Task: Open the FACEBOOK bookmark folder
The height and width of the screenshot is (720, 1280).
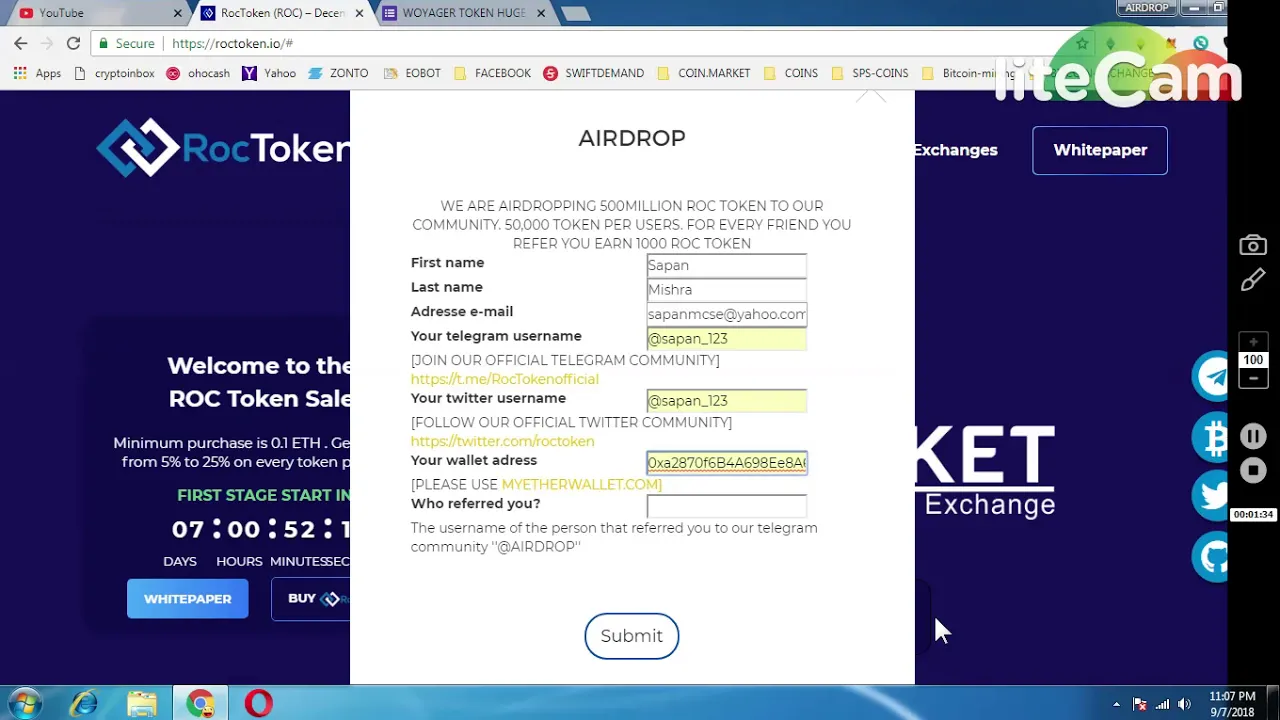Action: [492, 73]
